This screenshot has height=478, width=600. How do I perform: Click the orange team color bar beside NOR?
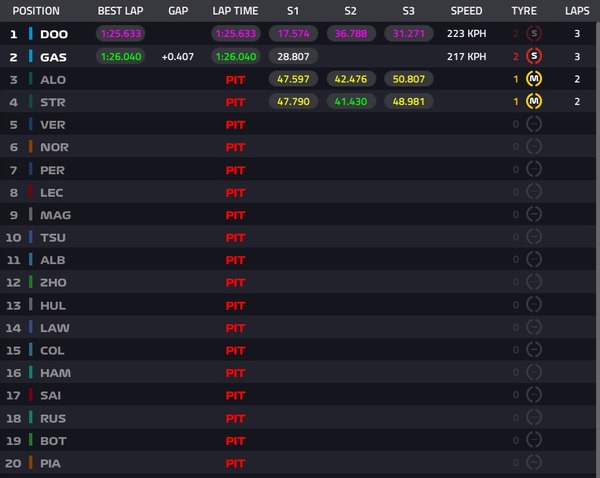31,147
